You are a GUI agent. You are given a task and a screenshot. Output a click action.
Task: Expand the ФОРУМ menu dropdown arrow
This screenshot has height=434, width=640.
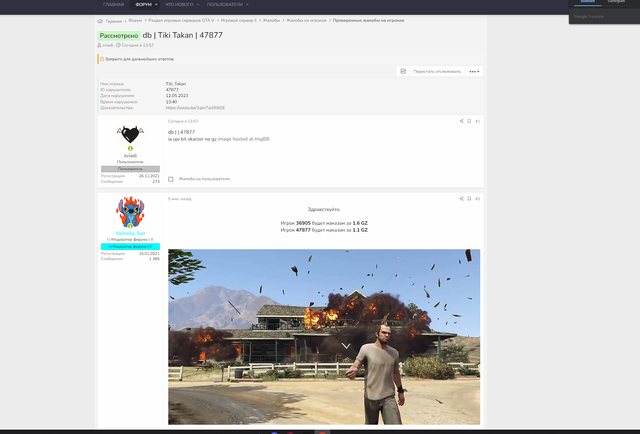[x=156, y=5]
